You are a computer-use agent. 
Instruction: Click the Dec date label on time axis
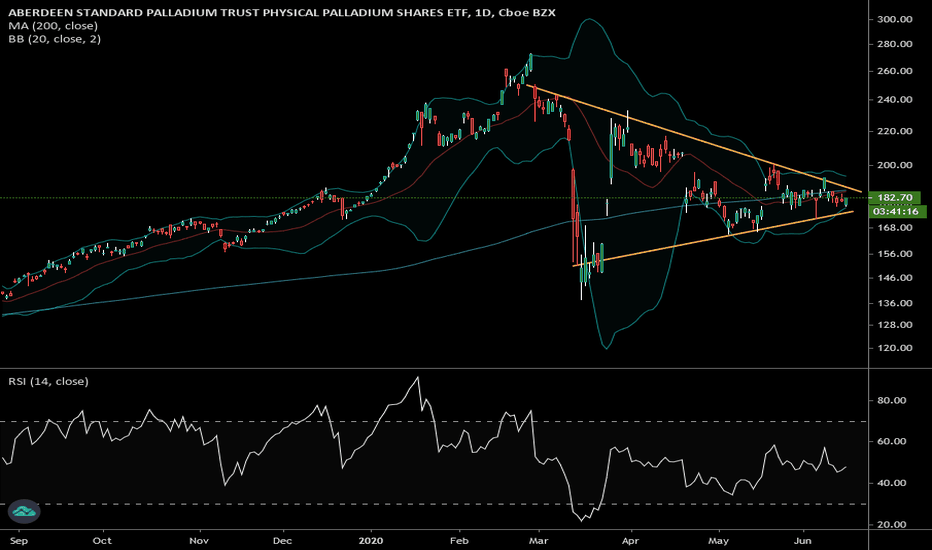[282, 540]
